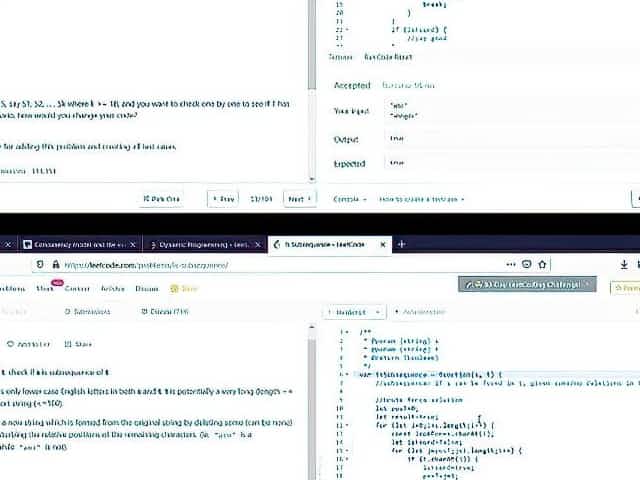Expand the language selection dropdown
Viewport: 640px width, 480px height.
[x=353, y=312]
